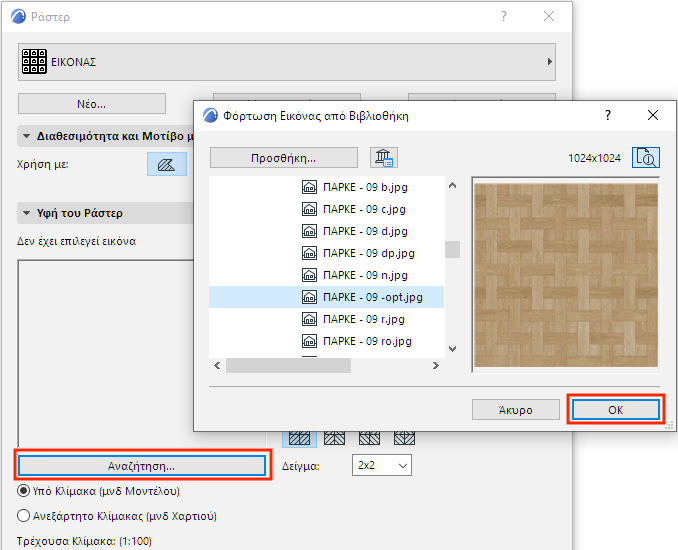Click the Αναζήτηση... button

pos(142,466)
